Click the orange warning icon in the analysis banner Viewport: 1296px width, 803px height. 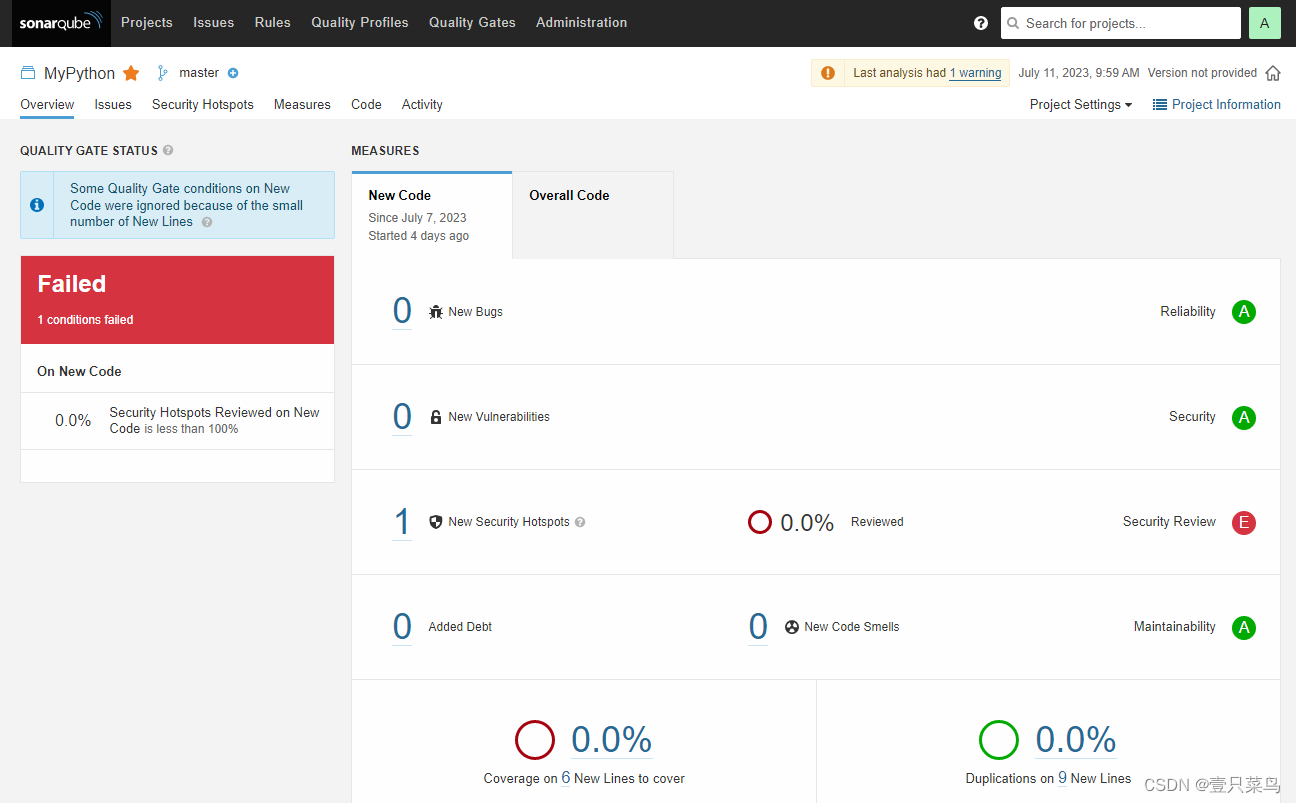pos(828,73)
